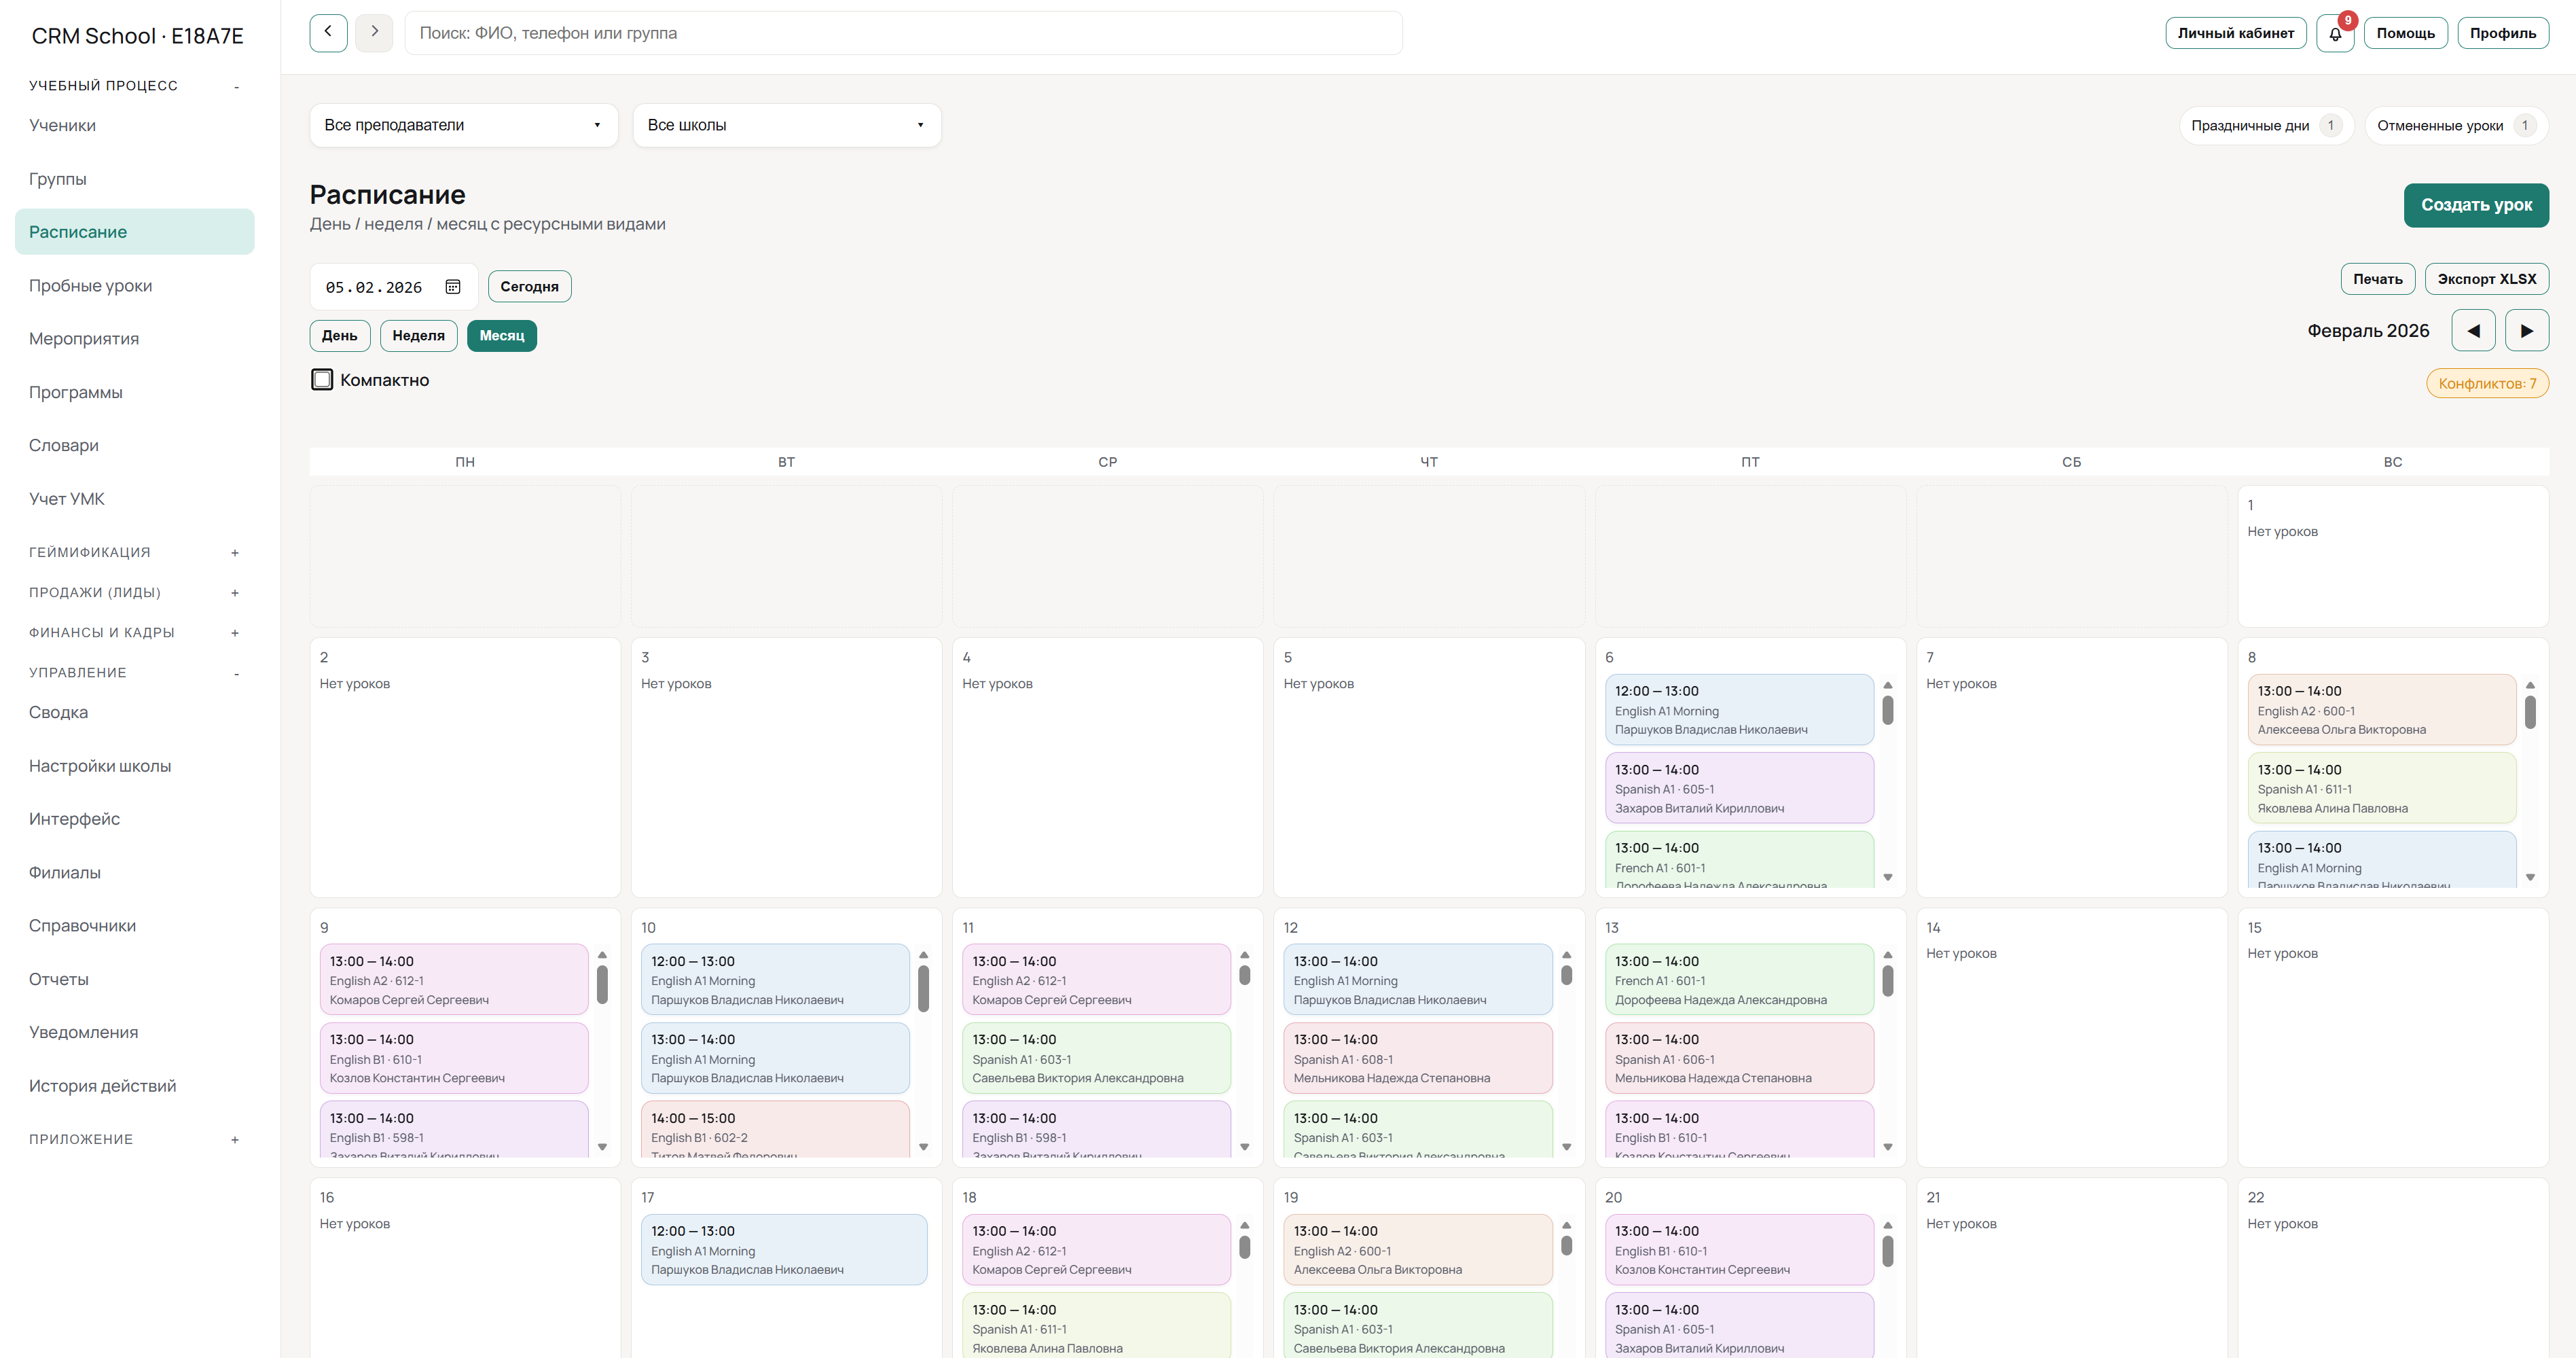Open the Все преподаватели dropdown

pos(463,125)
